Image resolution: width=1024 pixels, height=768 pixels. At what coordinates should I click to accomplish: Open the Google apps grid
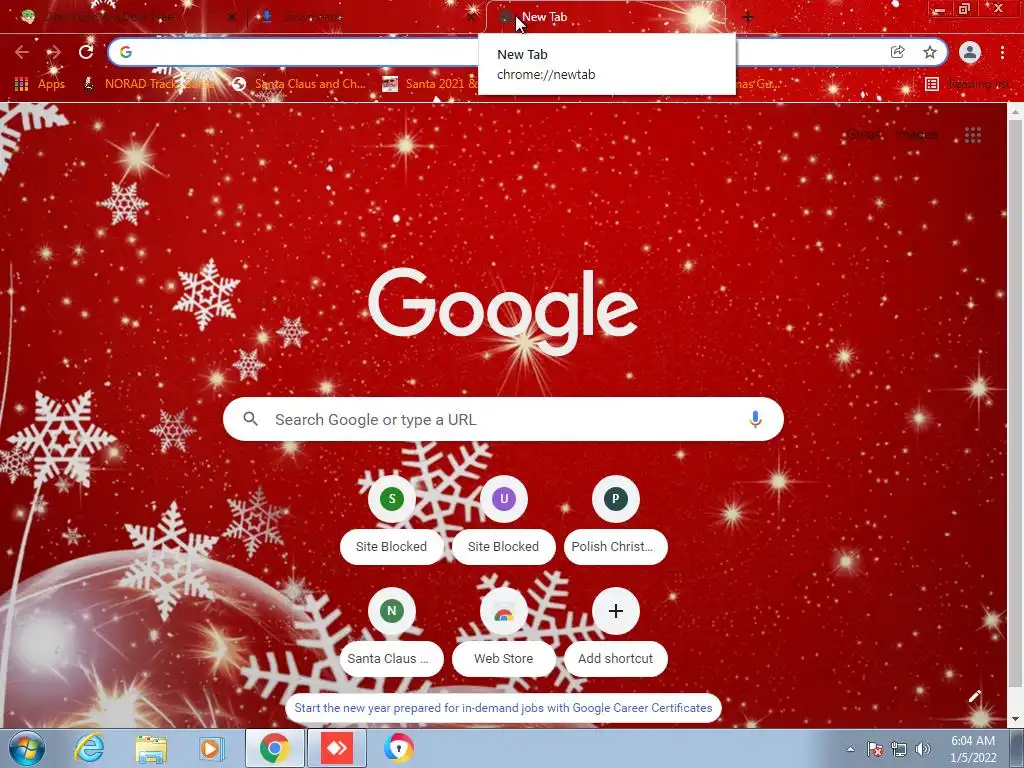coord(973,135)
